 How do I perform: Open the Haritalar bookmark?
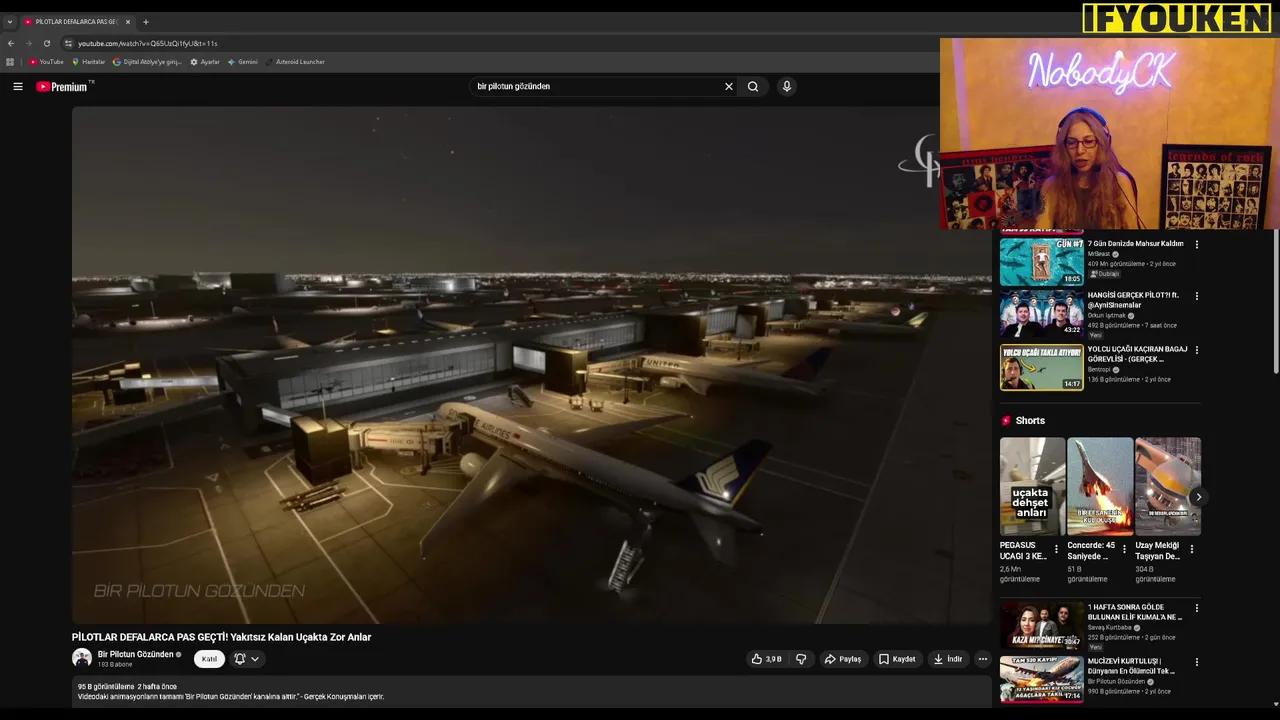(88, 62)
